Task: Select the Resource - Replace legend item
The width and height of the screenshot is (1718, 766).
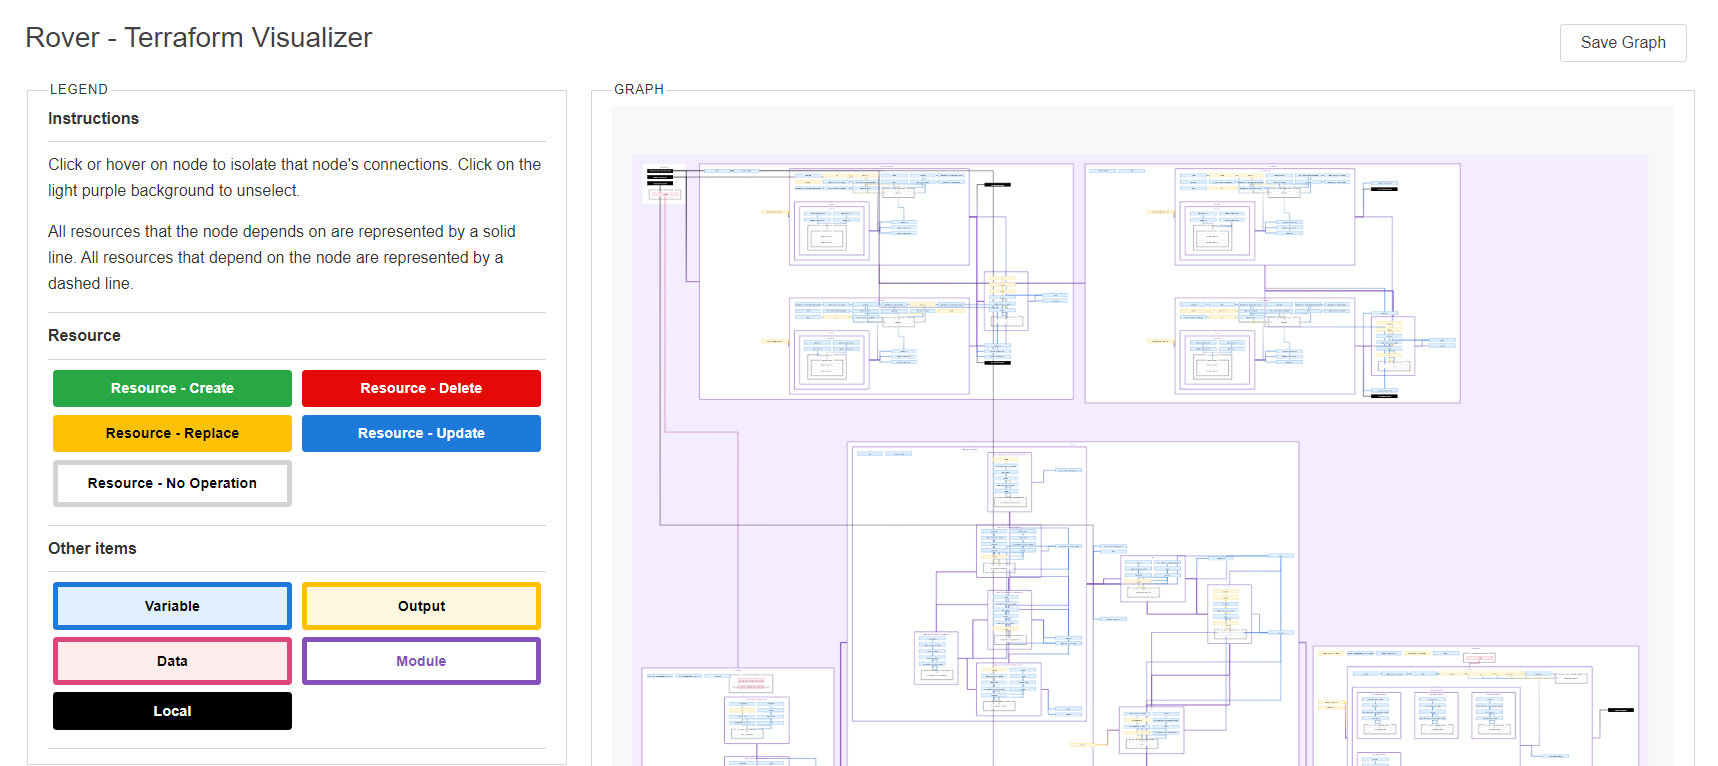Action: tap(172, 433)
